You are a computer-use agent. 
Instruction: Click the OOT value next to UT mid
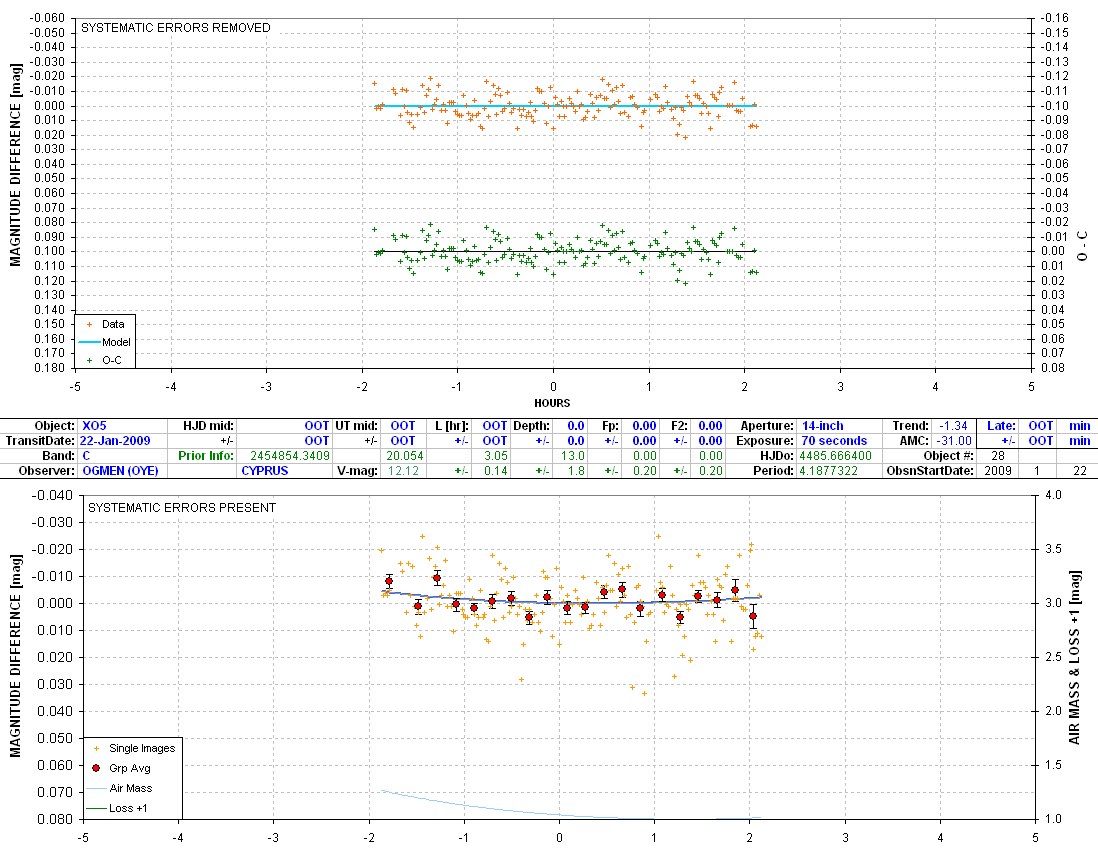(403, 426)
